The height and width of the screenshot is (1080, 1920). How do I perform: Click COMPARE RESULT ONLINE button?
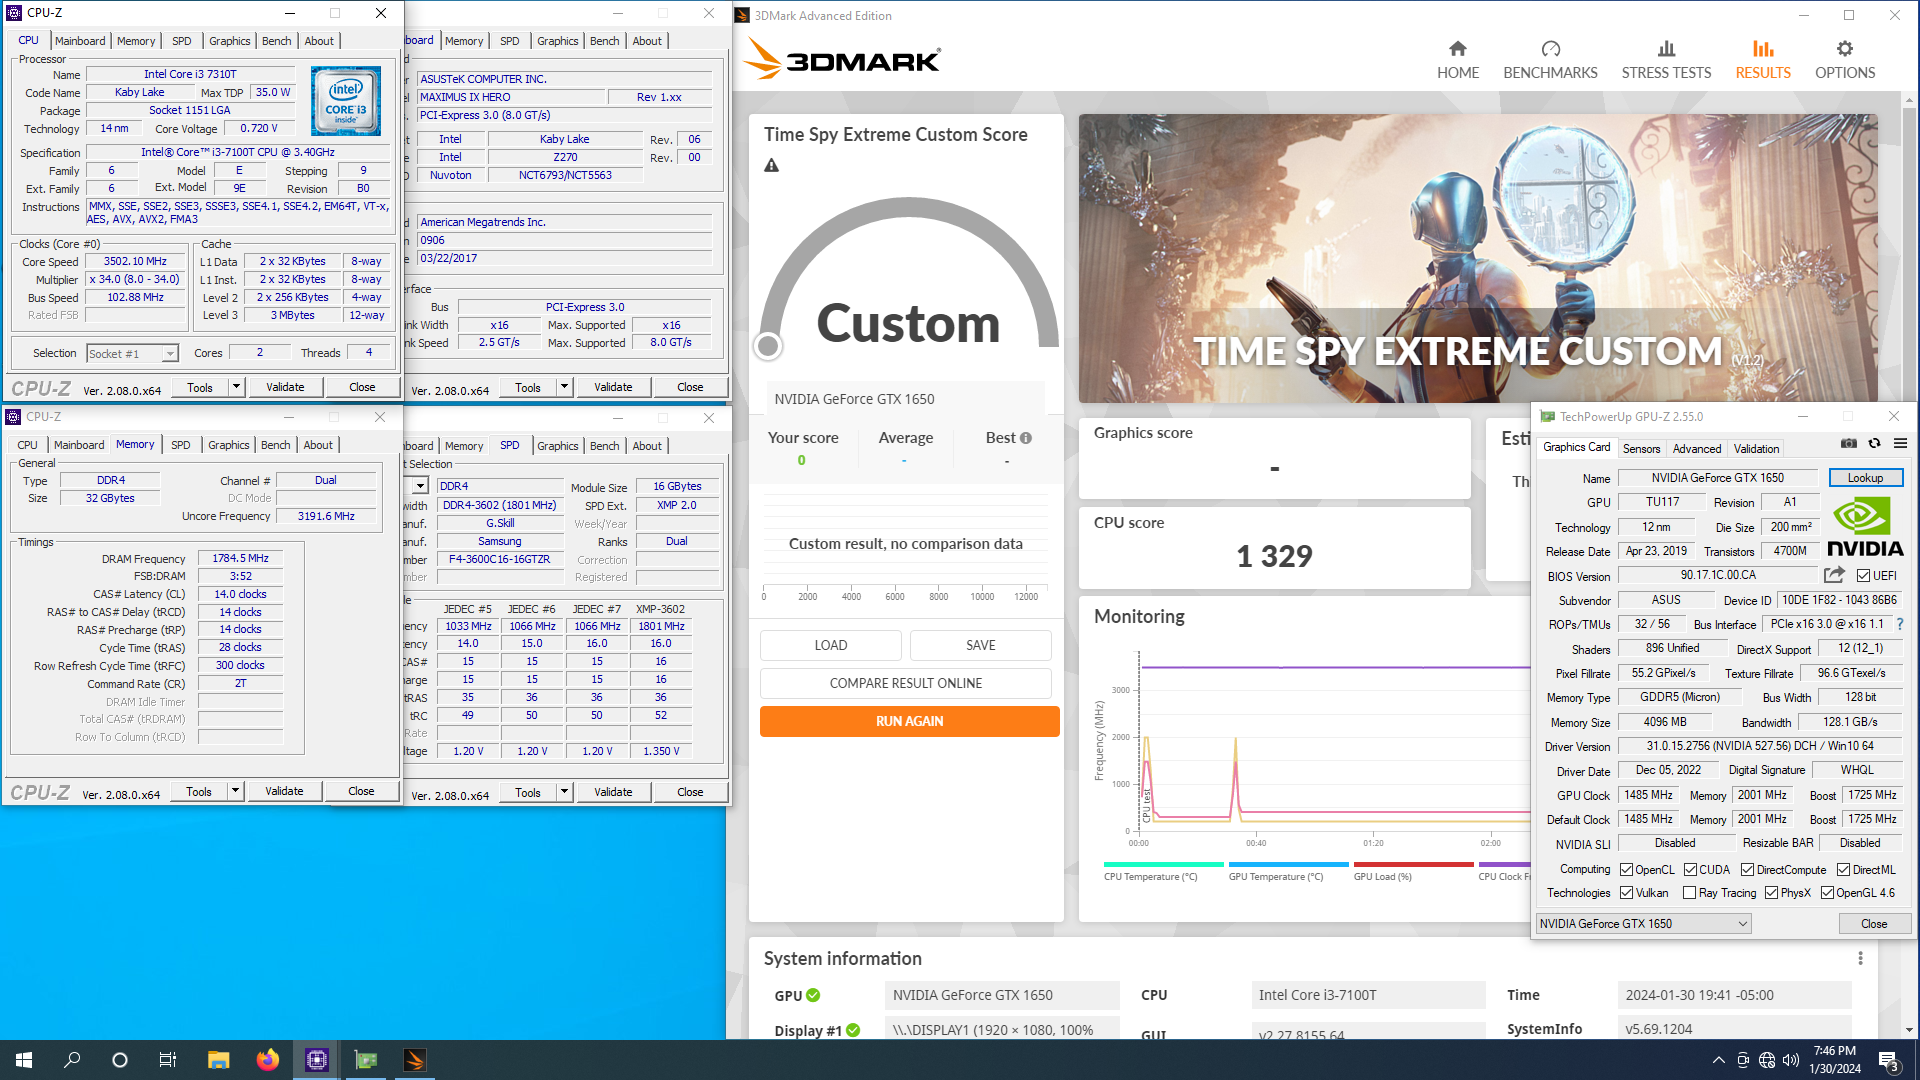[906, 683]
